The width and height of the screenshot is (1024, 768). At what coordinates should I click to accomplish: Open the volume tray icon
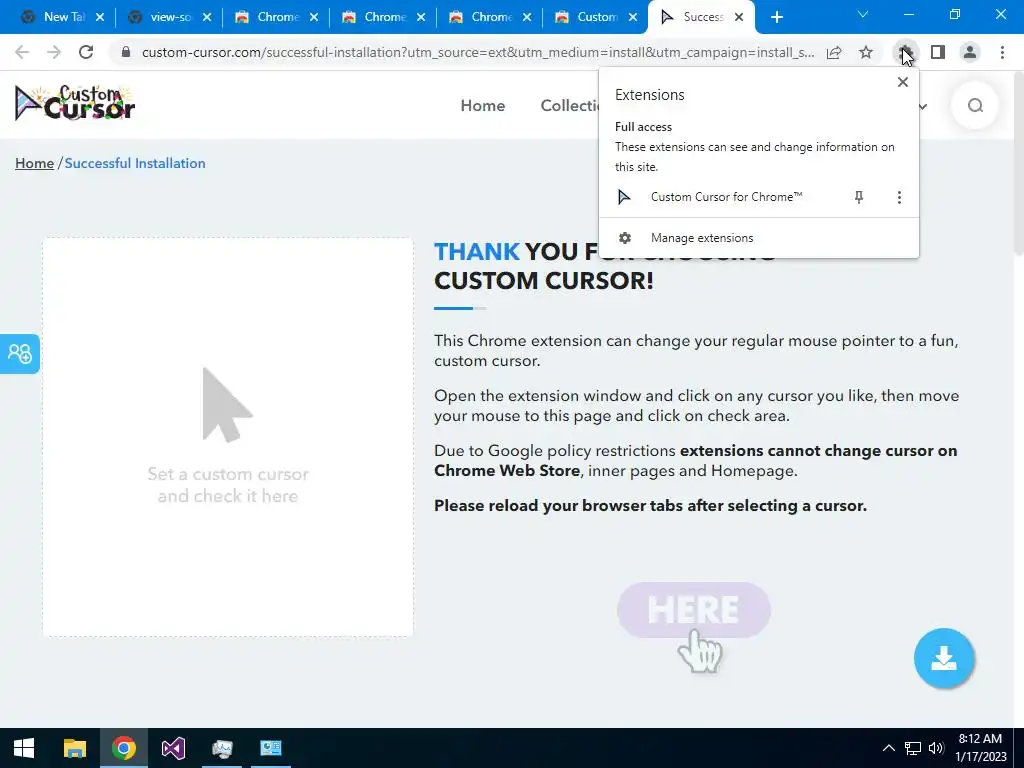point(936,748)
